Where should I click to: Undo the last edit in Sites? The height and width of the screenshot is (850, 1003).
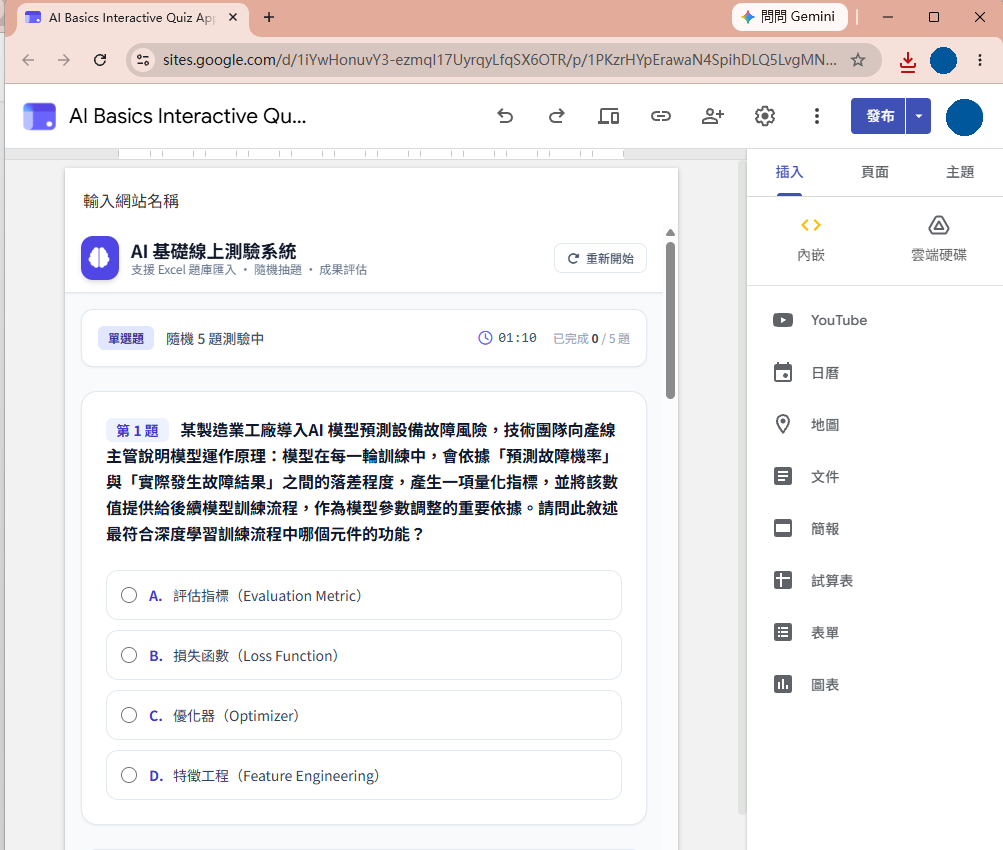[505, 116]
